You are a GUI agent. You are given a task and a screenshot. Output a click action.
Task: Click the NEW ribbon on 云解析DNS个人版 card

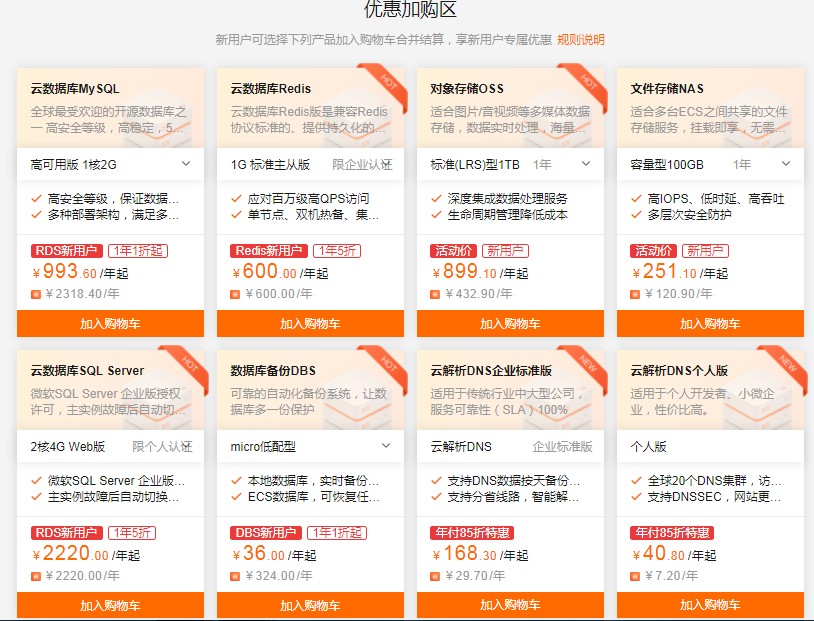pos(787,365)
